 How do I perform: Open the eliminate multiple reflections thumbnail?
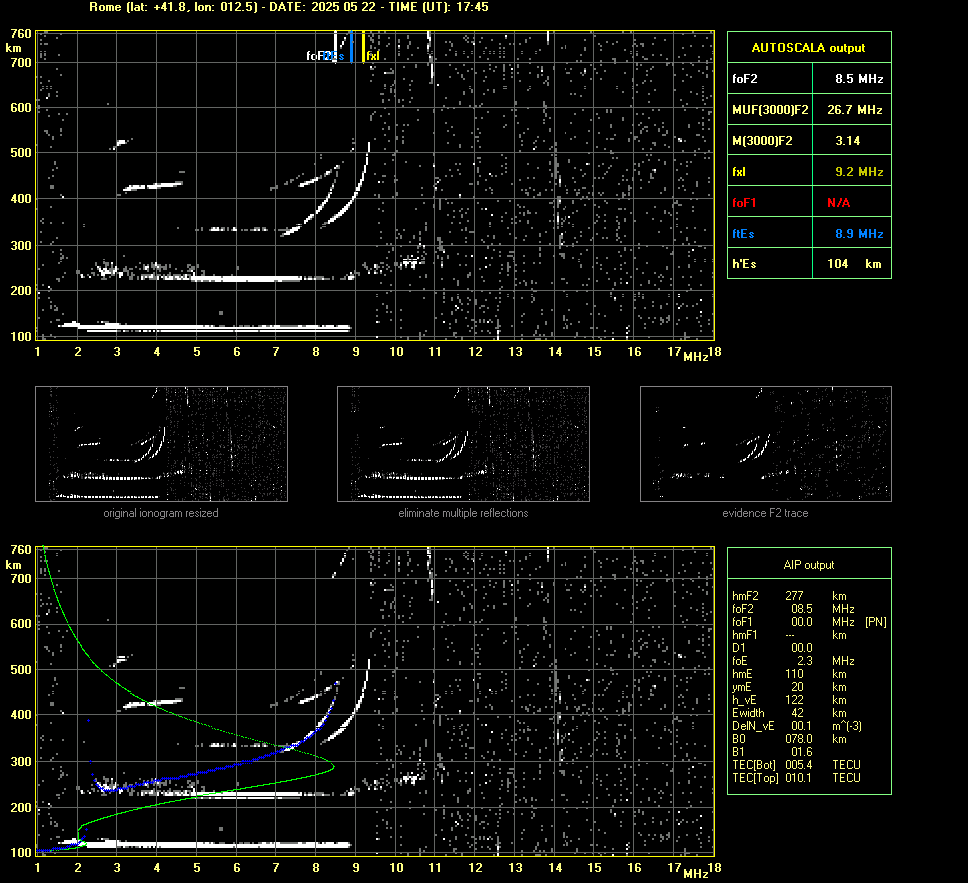point(463,444)
